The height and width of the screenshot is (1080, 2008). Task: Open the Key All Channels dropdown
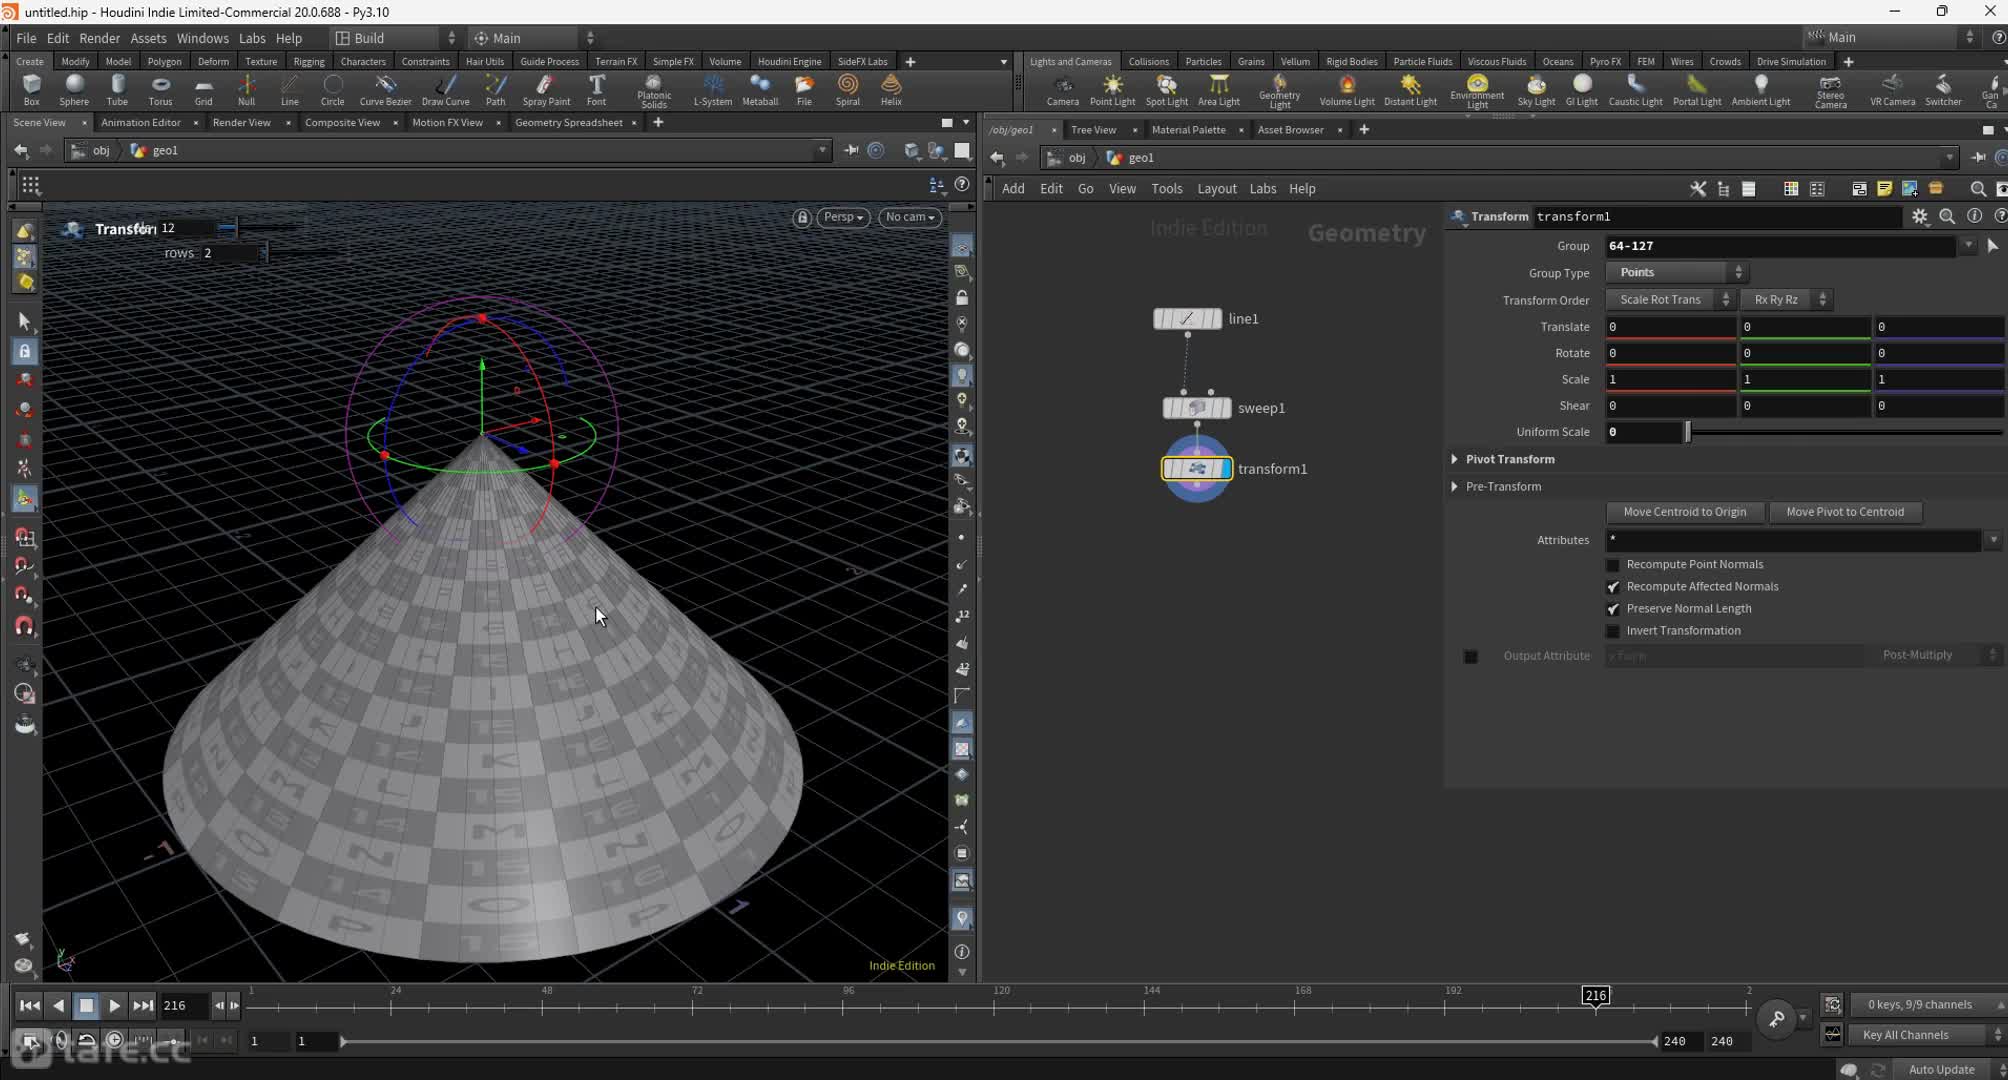coord(1926,1035)
